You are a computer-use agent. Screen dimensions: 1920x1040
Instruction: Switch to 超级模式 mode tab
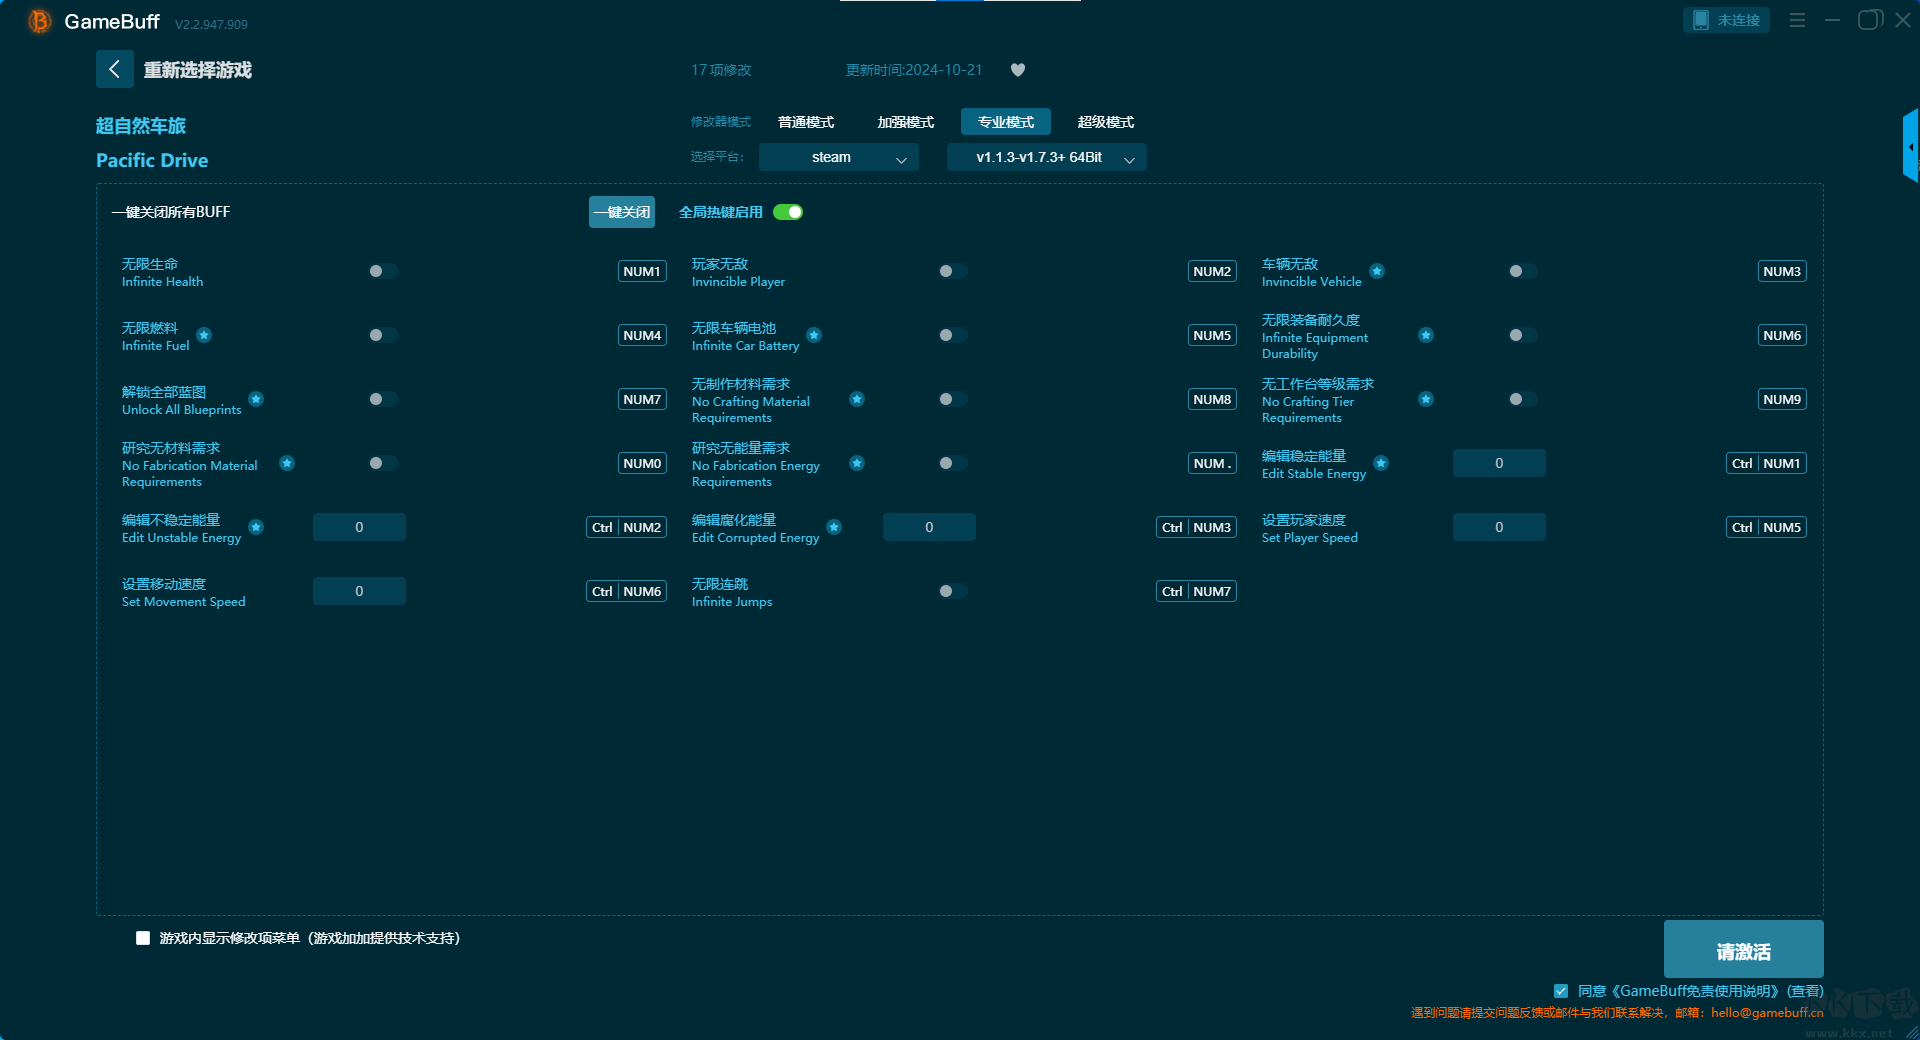[x=1105, y=122]
